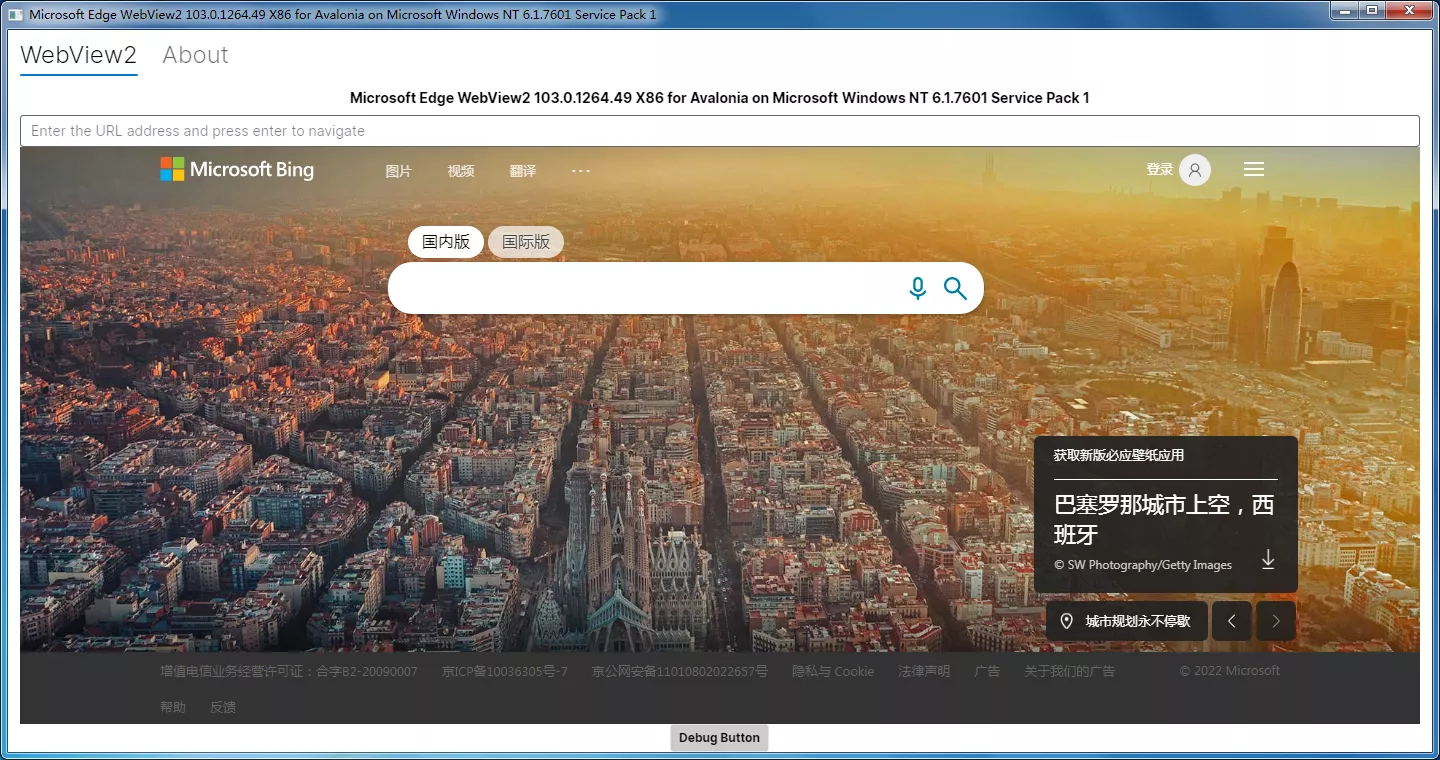Click inside the Bing search box
Screen dimensions: 1440x760
(x=645, y=288)
